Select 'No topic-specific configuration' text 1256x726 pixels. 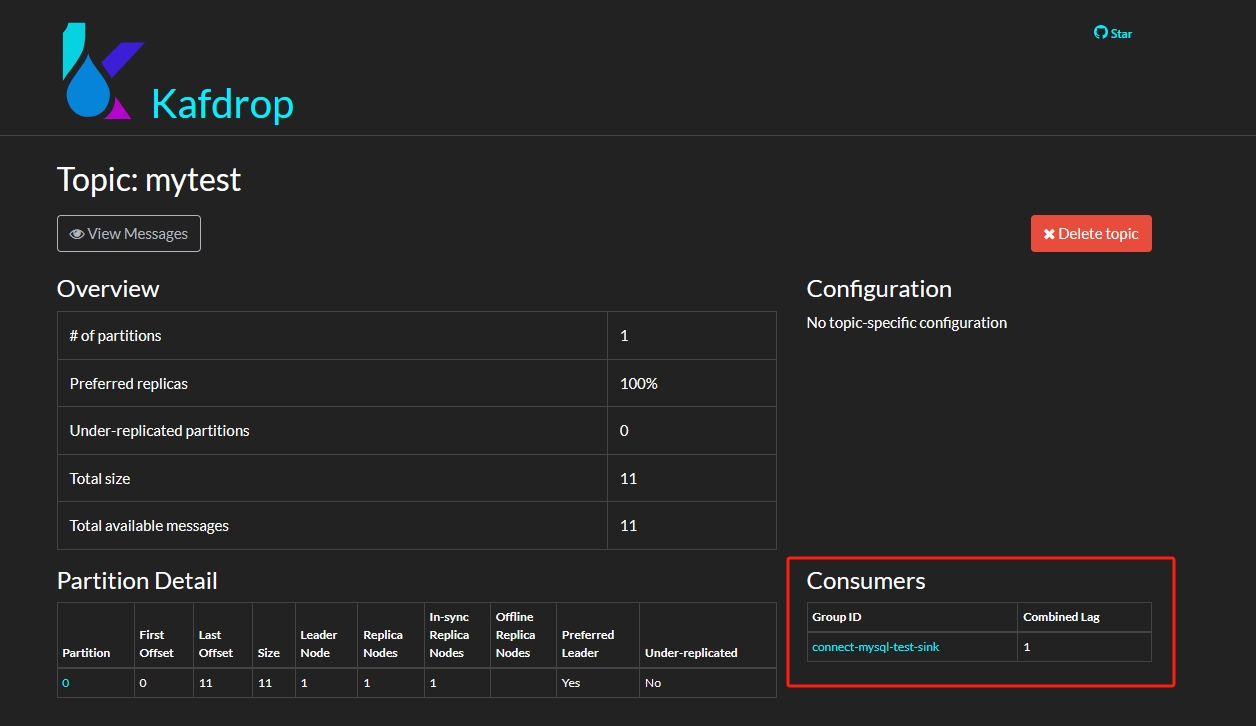tap(907, 323)
